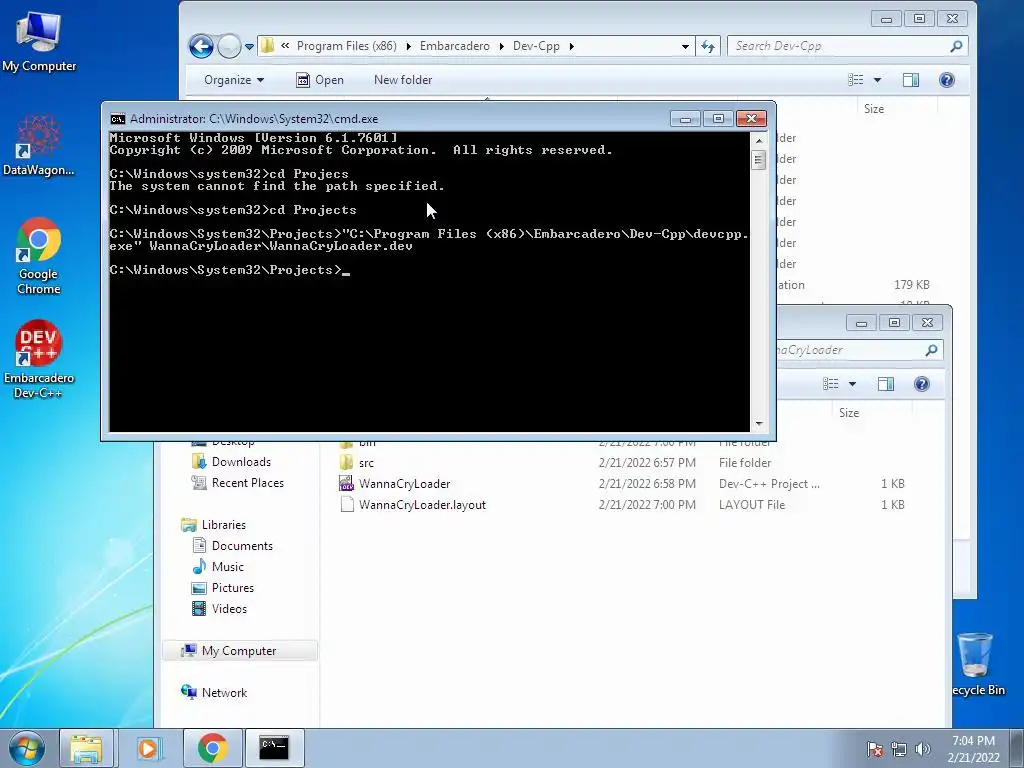This screenshot has height=768, width=1024.
Task: Click Size column header in WannaCryLoader window
Action: (849, 413)
